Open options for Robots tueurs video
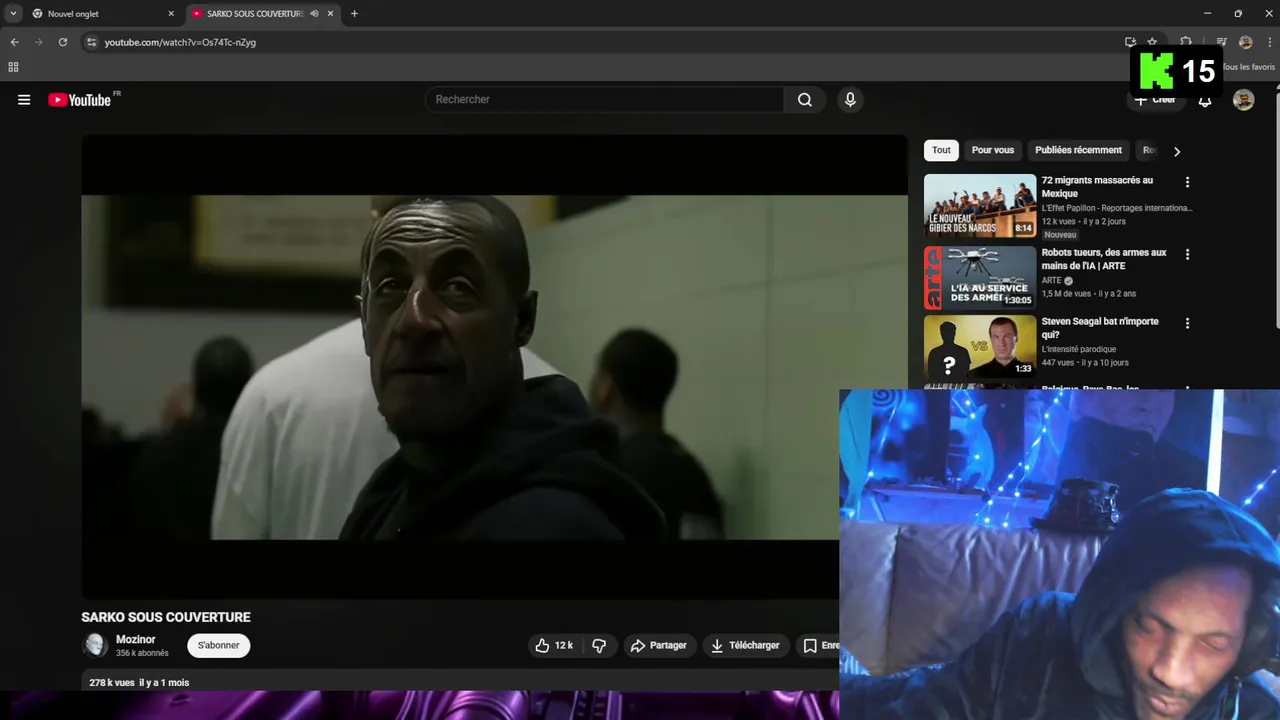1280x720 pixels. (x=1187, y=255)
